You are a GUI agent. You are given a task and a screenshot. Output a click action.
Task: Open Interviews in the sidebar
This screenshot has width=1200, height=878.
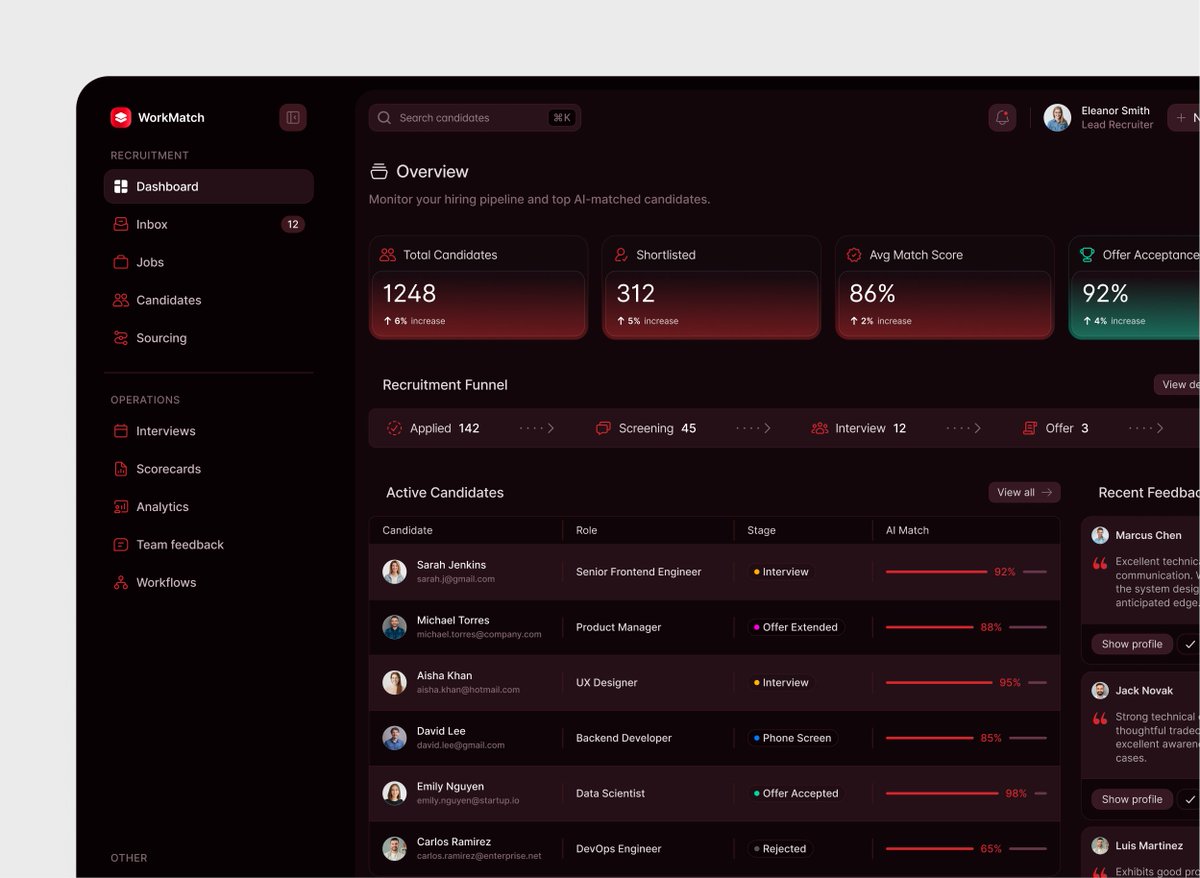pyautogui.click(x=209, y=431)
